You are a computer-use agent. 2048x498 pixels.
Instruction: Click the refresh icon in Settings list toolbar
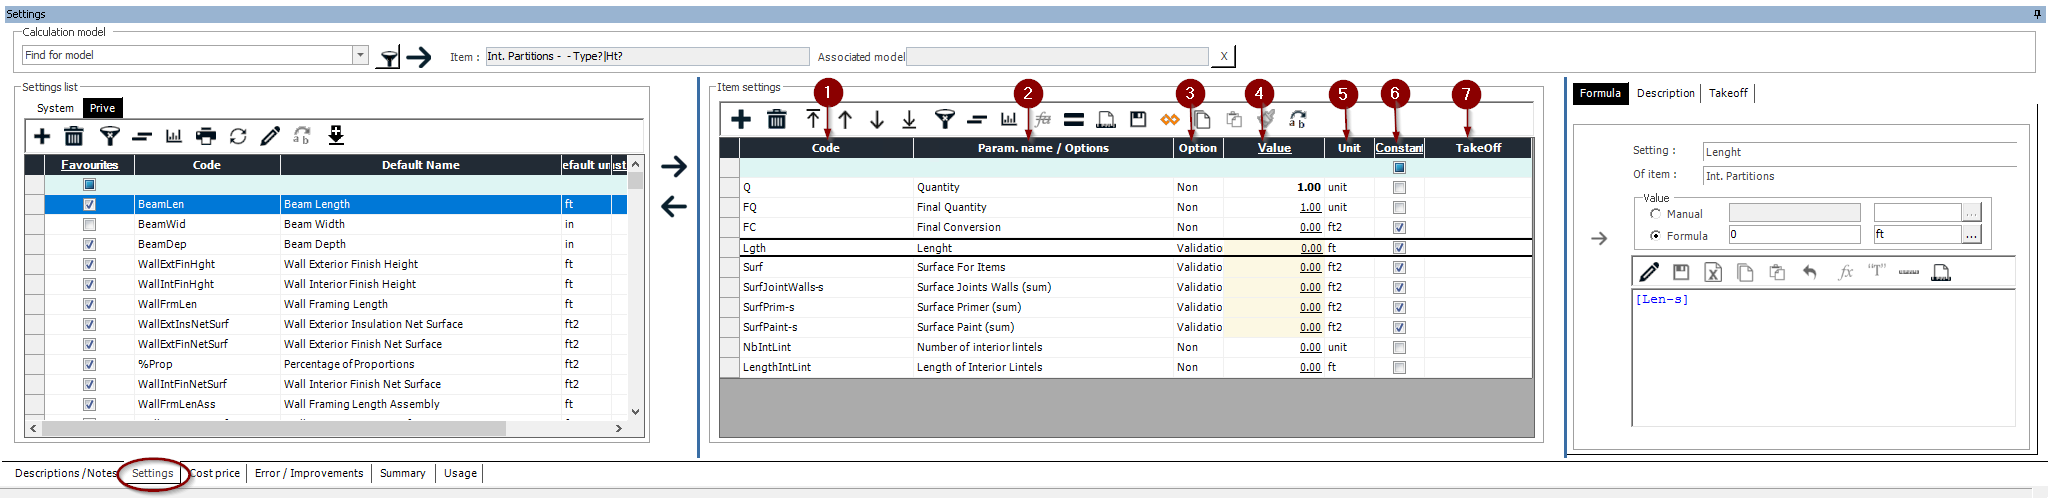238,136
